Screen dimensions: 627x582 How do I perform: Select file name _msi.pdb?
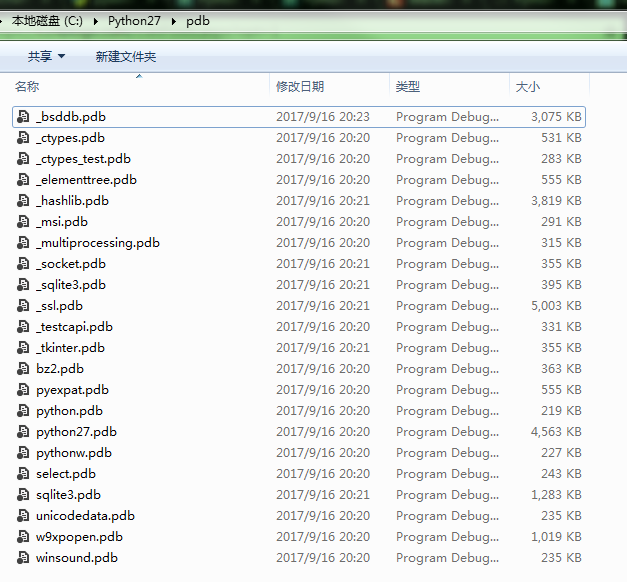coord(62,222)
